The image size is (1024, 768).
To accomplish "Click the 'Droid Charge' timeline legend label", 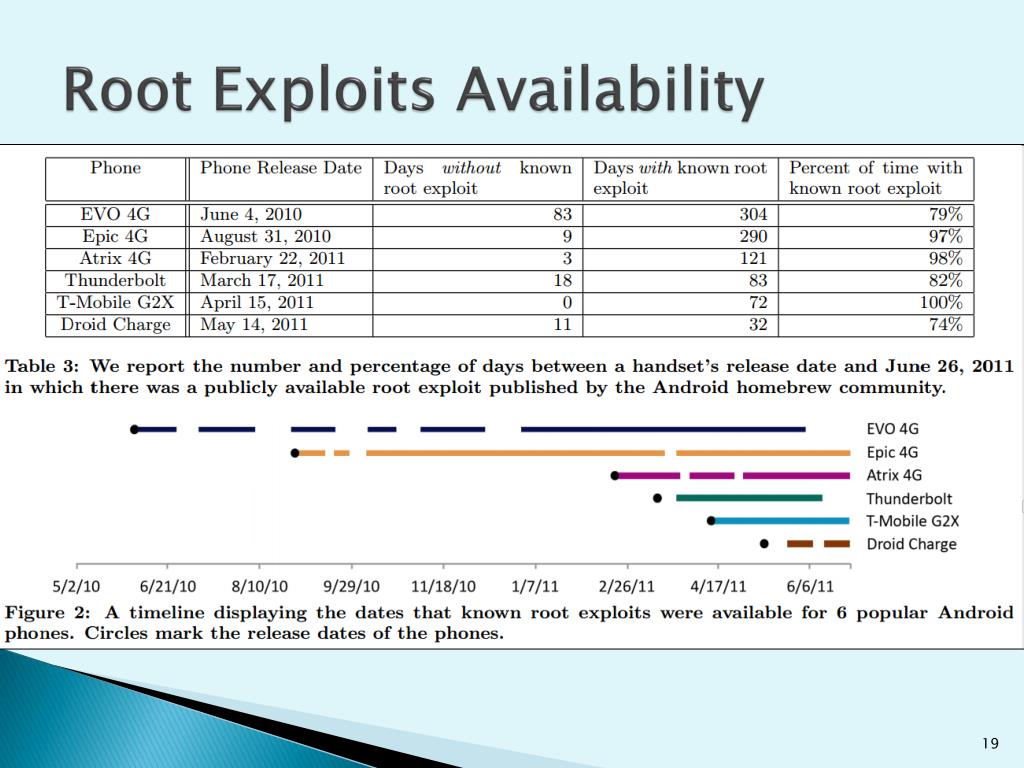I will [911, 544].
